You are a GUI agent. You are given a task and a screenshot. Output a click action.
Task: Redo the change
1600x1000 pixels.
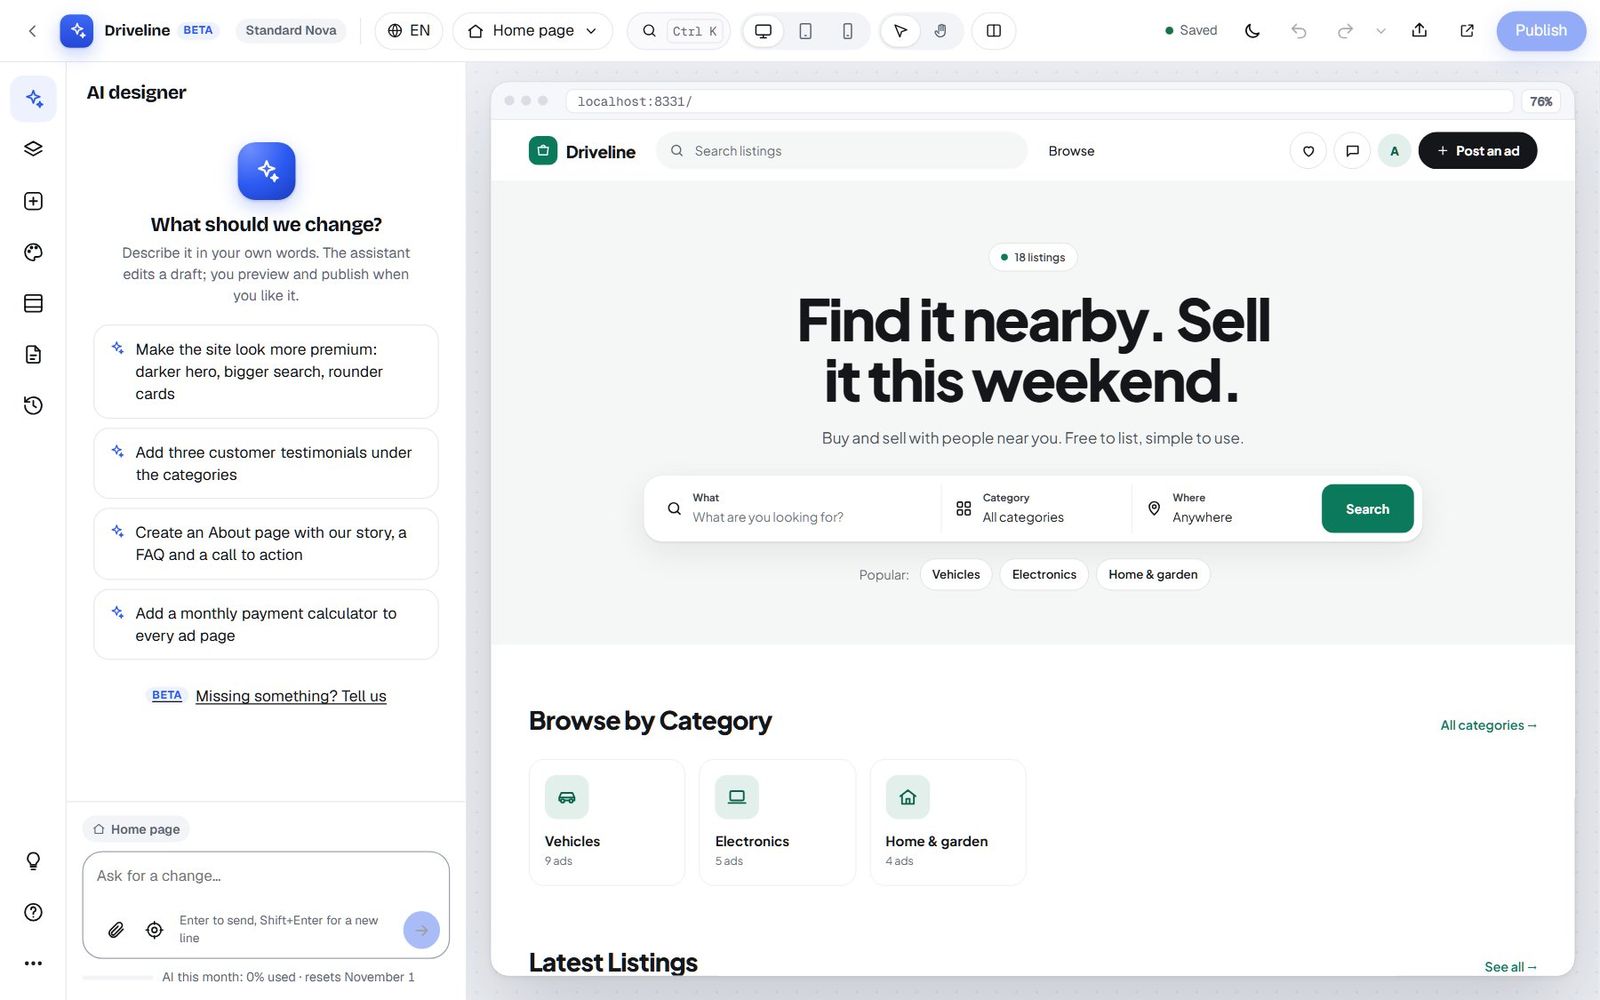coord(1345,31)
